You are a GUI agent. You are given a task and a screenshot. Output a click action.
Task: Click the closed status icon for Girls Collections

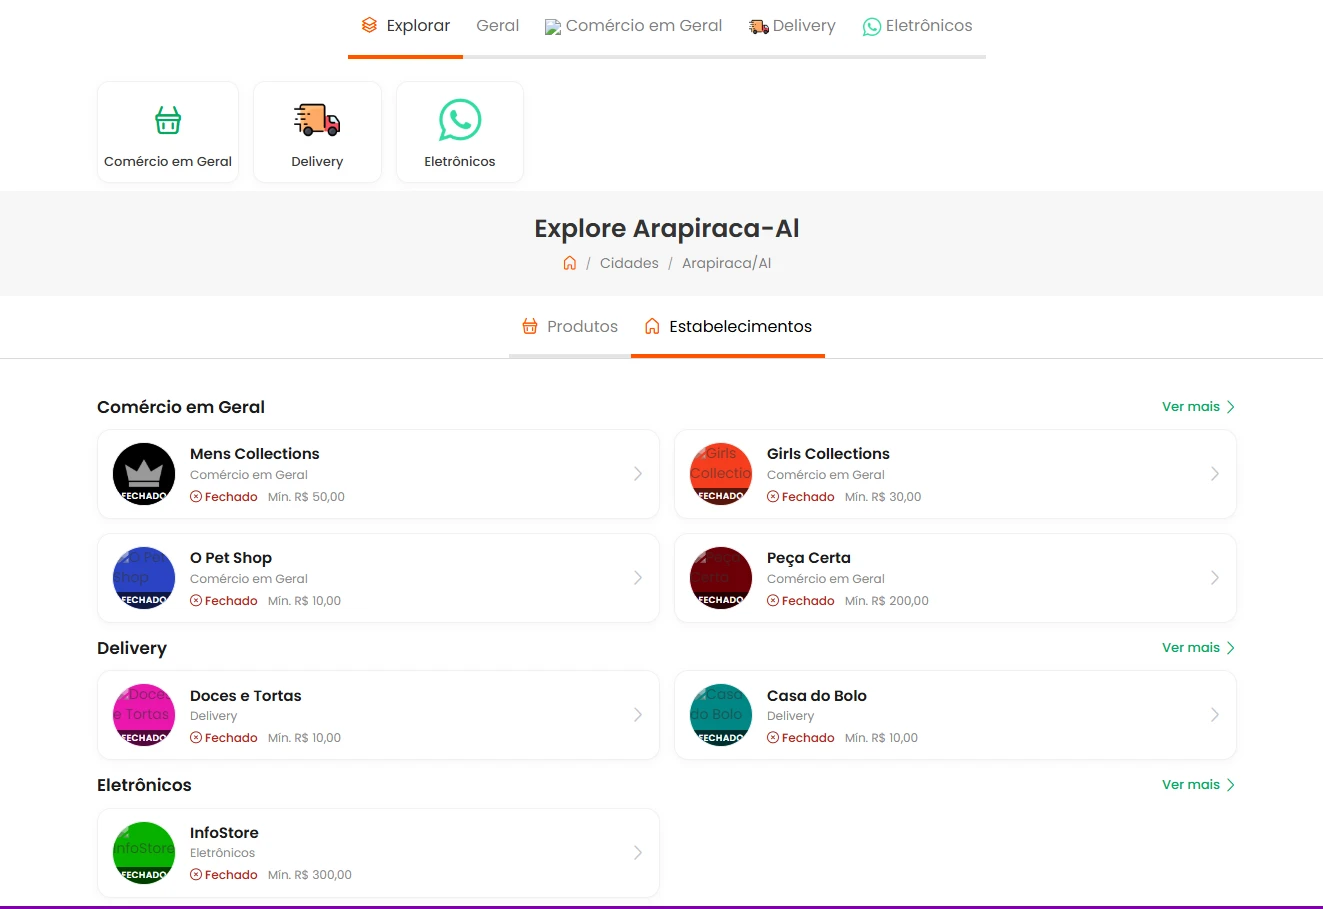pyautogui.click(x=773, y=497)
